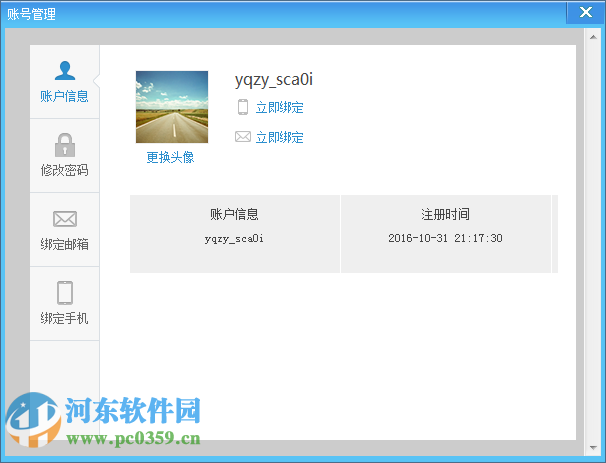
Task: Click the small envelope icon beside 立即绑定
Action: coord(243,136)
